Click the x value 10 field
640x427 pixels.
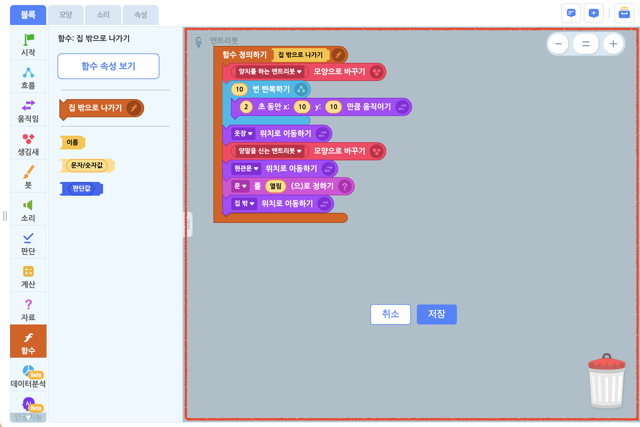302,107
